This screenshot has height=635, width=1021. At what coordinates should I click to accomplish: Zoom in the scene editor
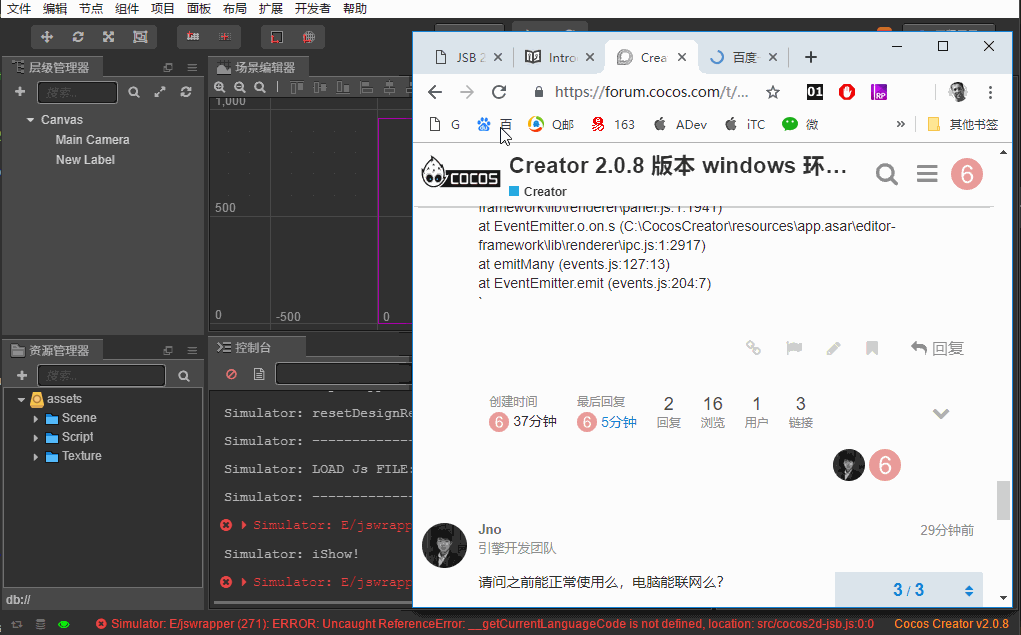pos(220,87)
